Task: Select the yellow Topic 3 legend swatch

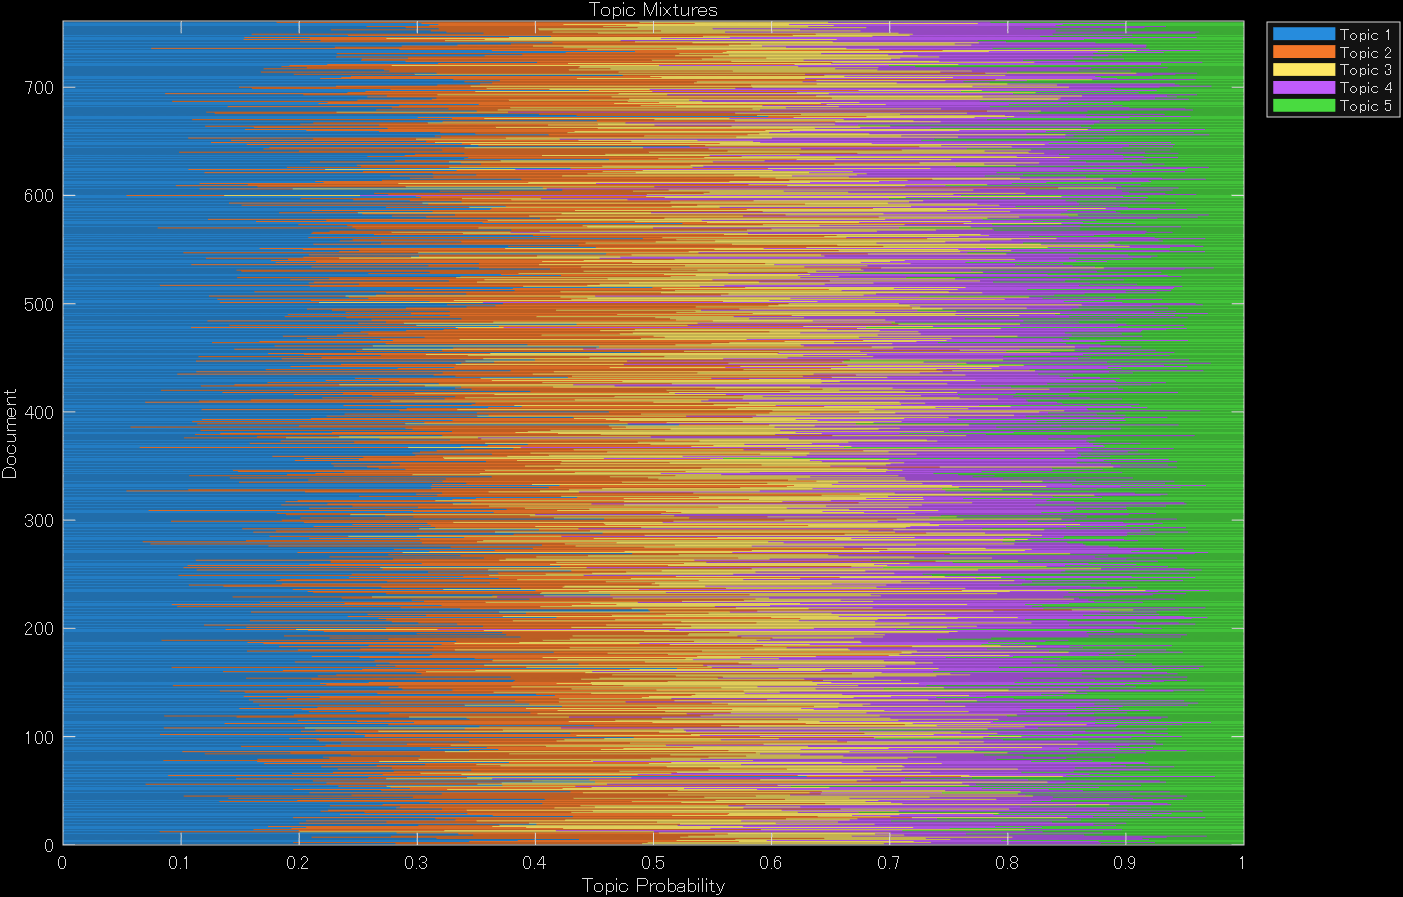Action: click(x=1303, y=70)
